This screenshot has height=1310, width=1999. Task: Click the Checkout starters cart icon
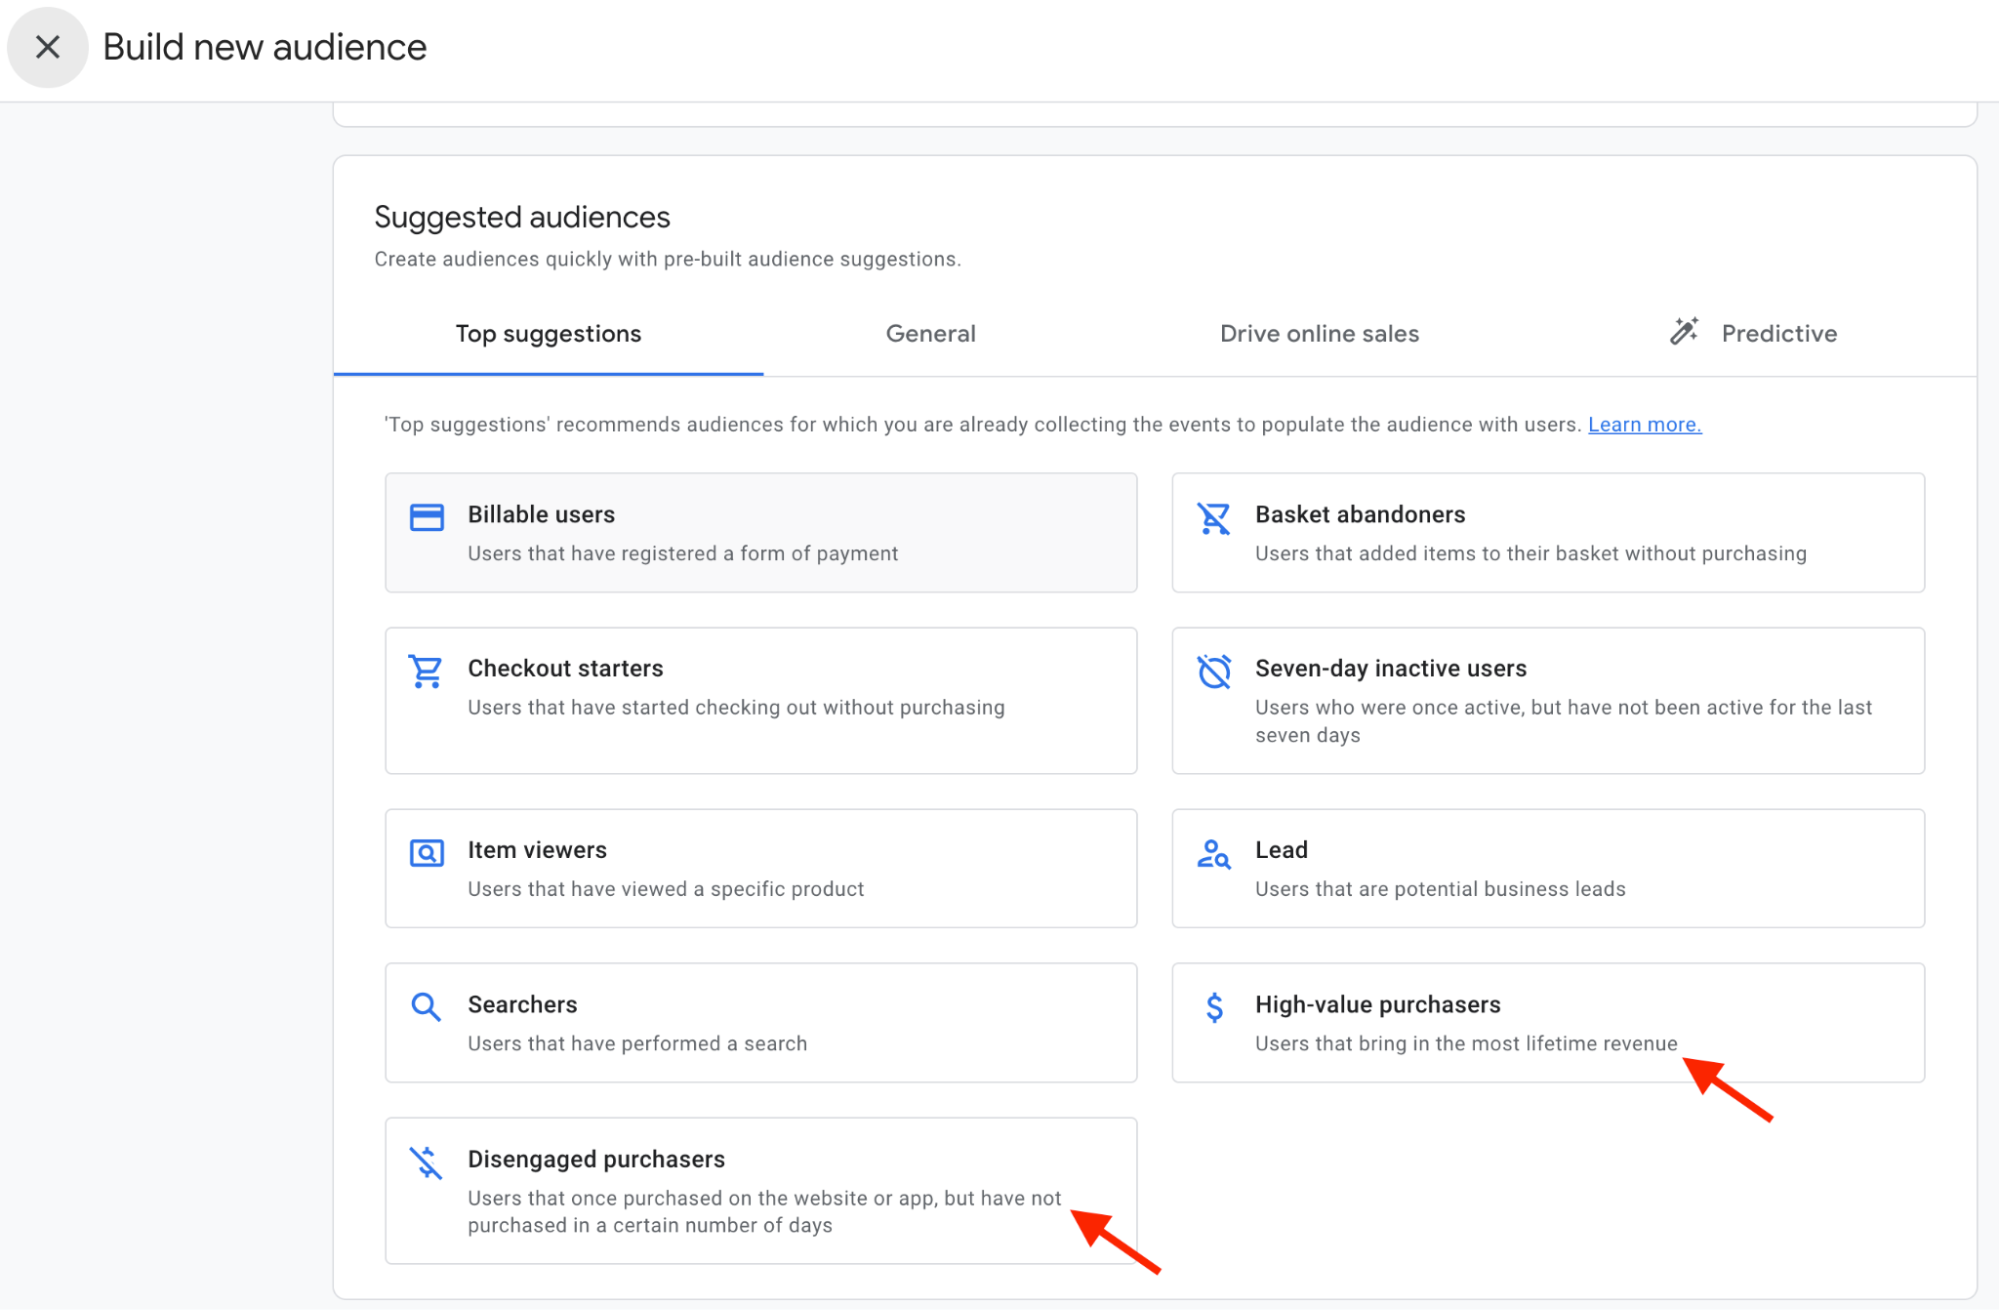click(426, 672)
